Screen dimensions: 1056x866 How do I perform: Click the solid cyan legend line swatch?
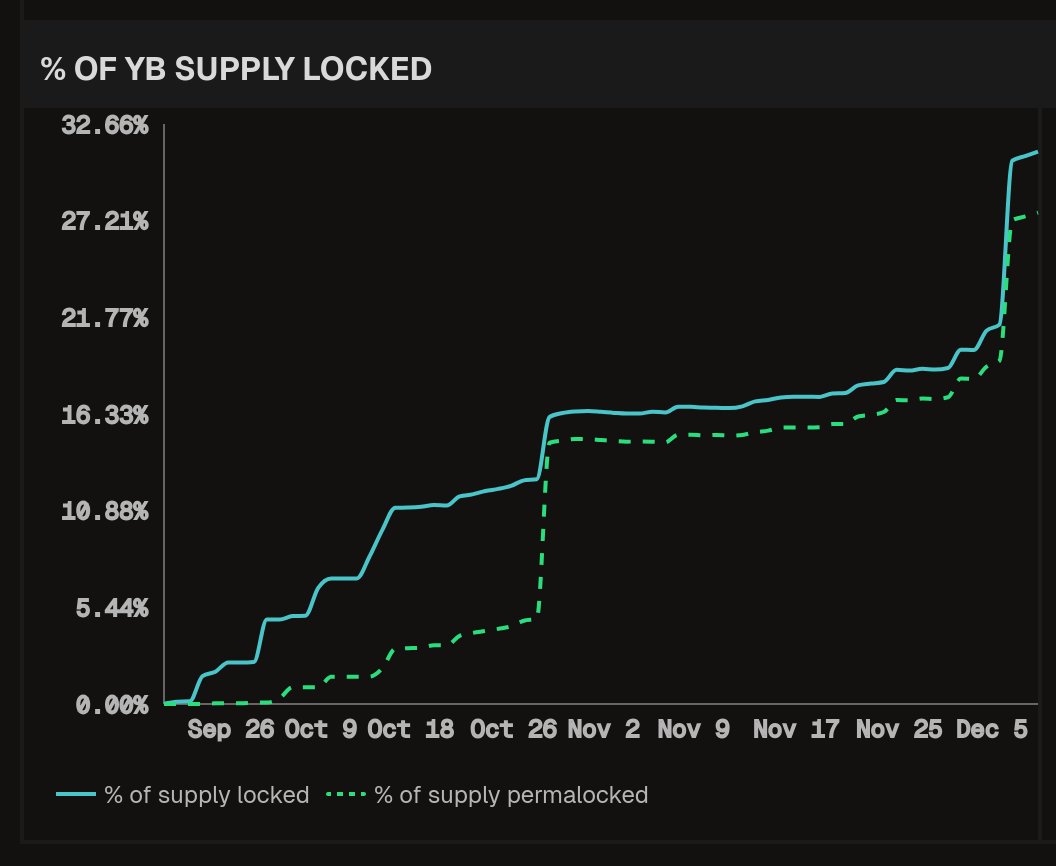76,795
